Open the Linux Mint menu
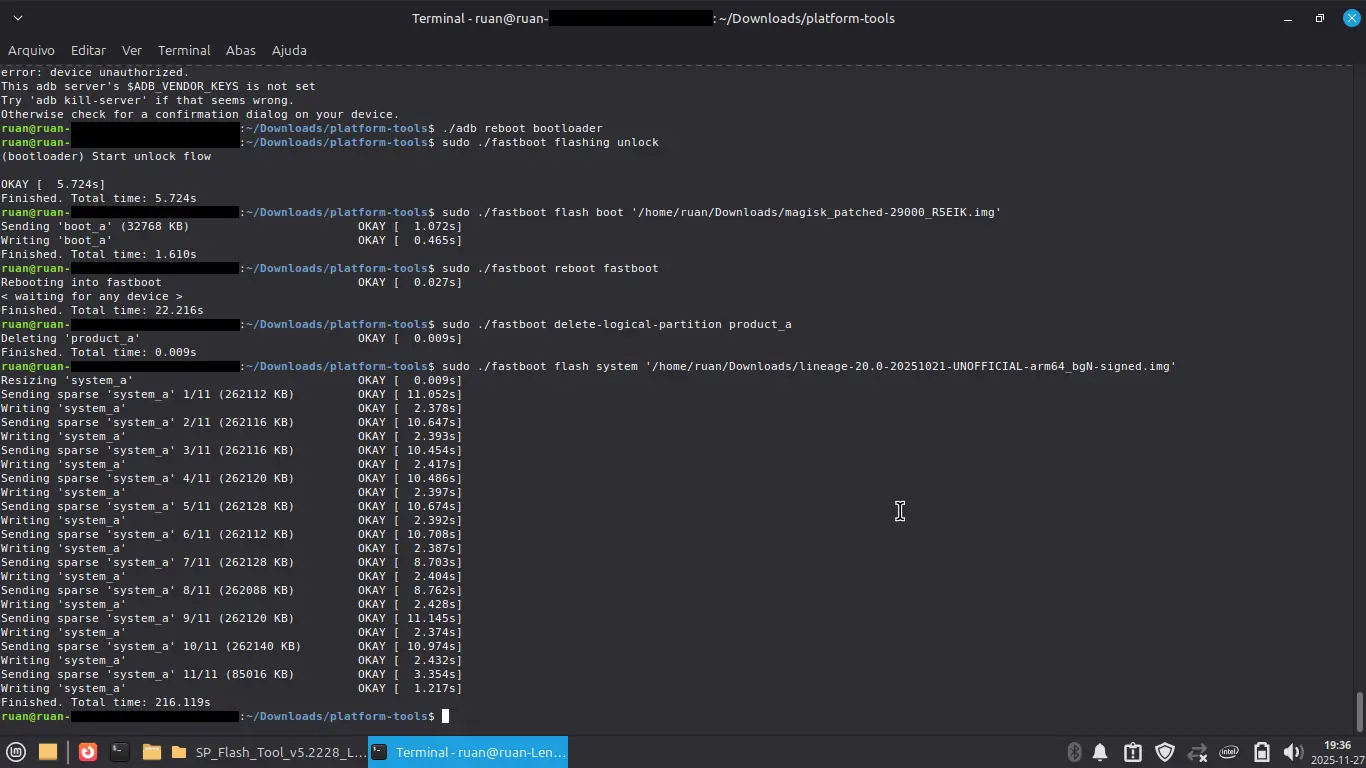This screenshot has width=1366, height=768. pyautogui.click(x=17, y=752)
